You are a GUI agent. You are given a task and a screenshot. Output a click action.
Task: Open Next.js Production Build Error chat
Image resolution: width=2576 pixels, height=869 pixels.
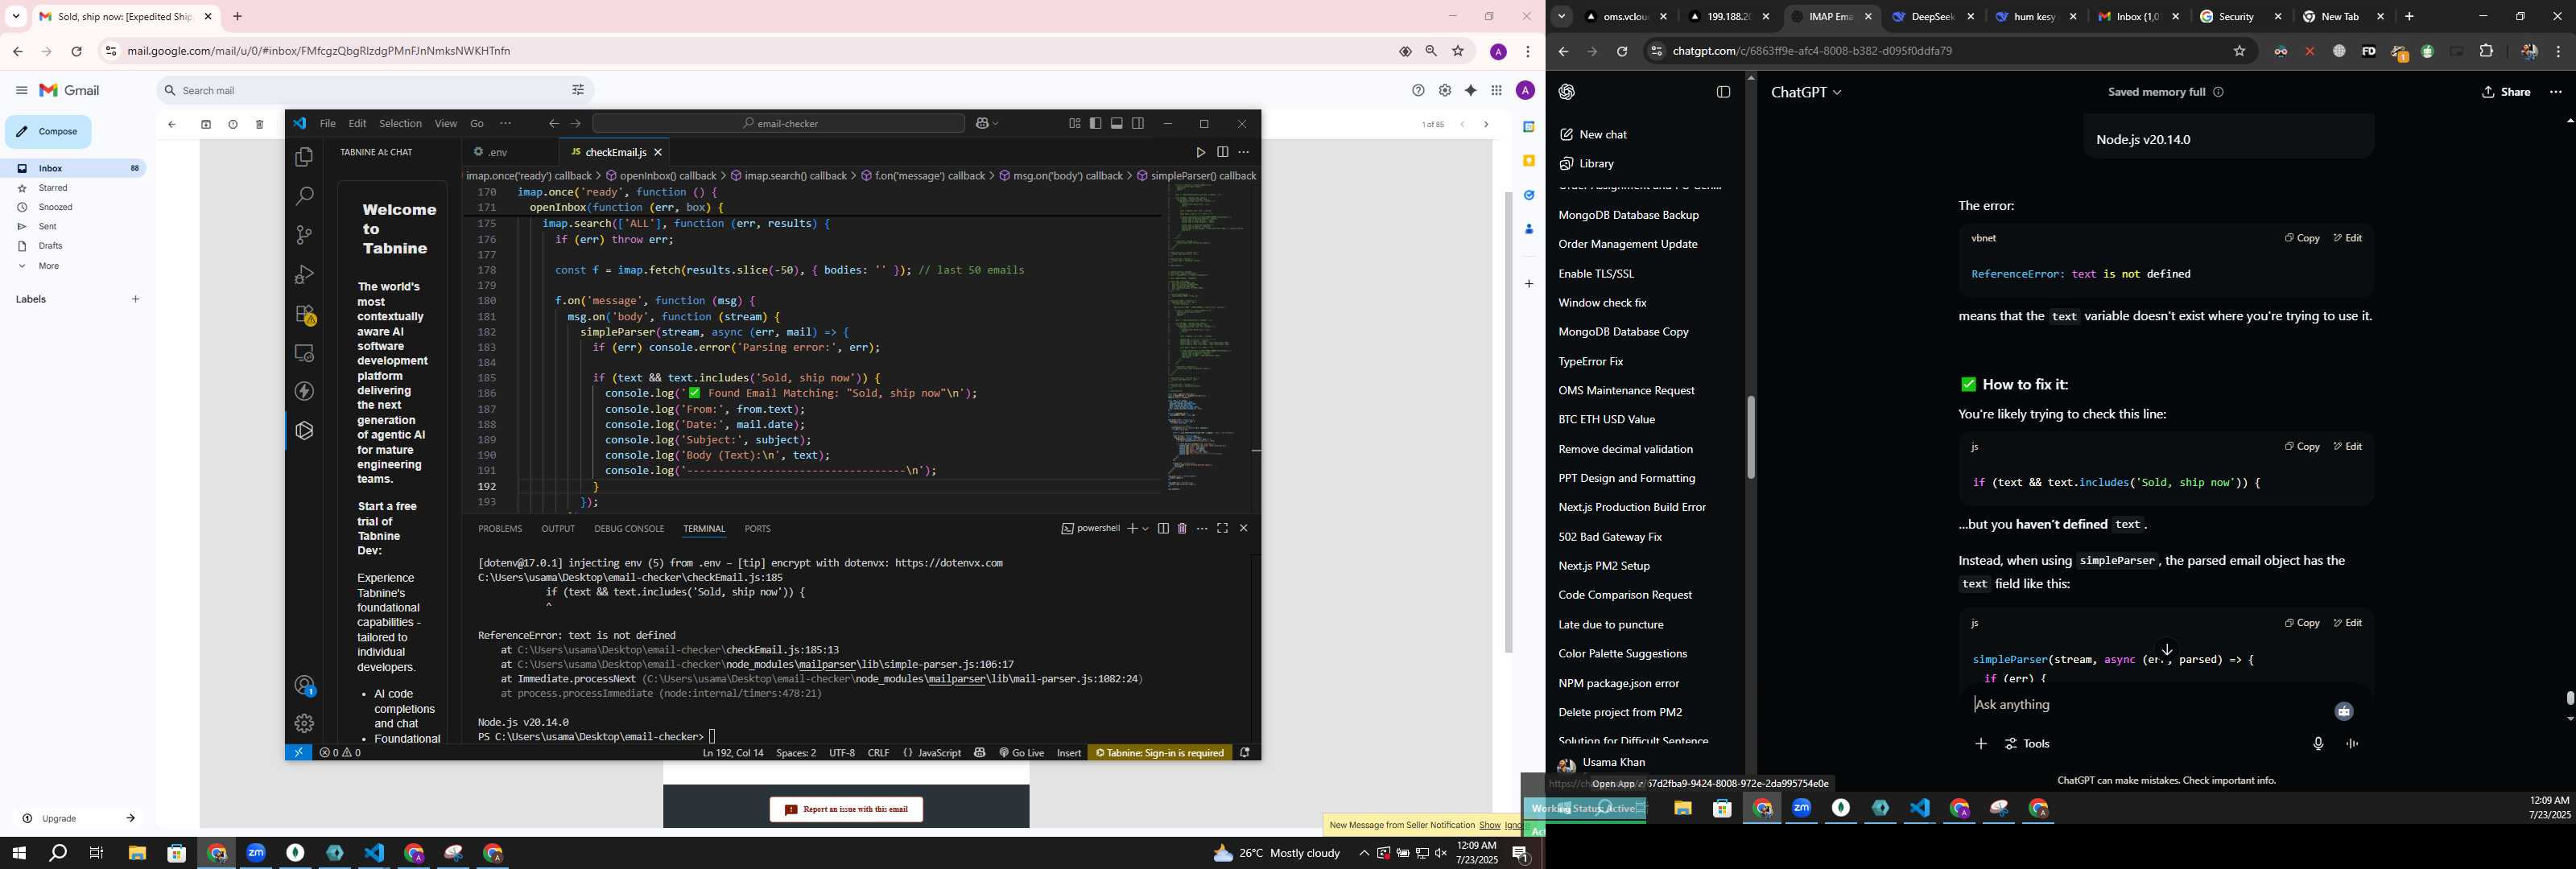(1632, 508)
